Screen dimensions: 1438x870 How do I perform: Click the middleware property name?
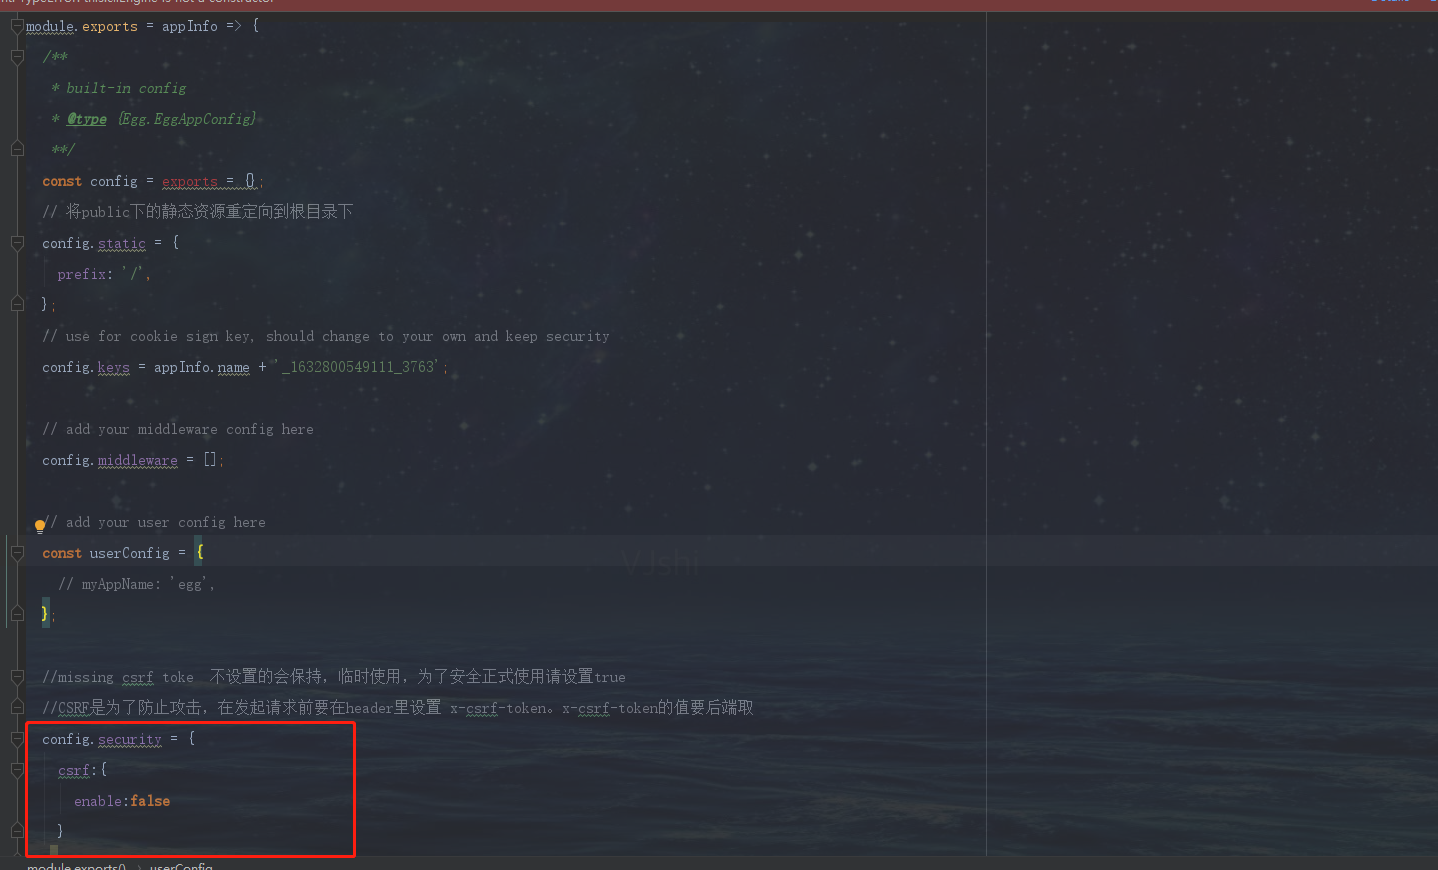pos(138,460)
